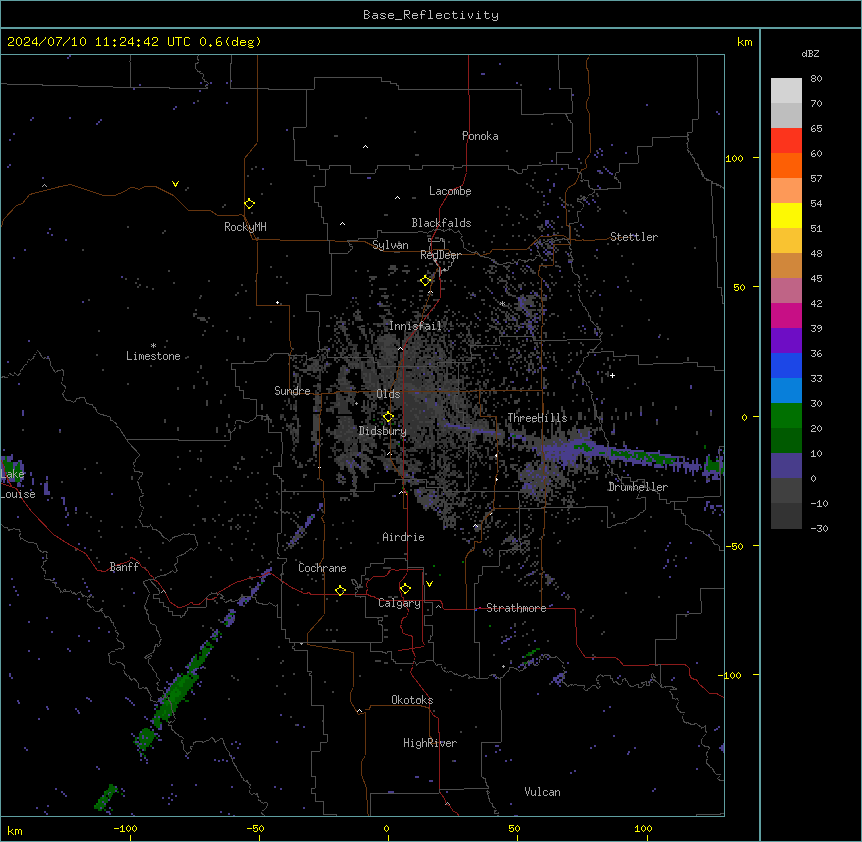
Task: Select the purple 36–39 dBZ legend swatch
Action: 786,340
